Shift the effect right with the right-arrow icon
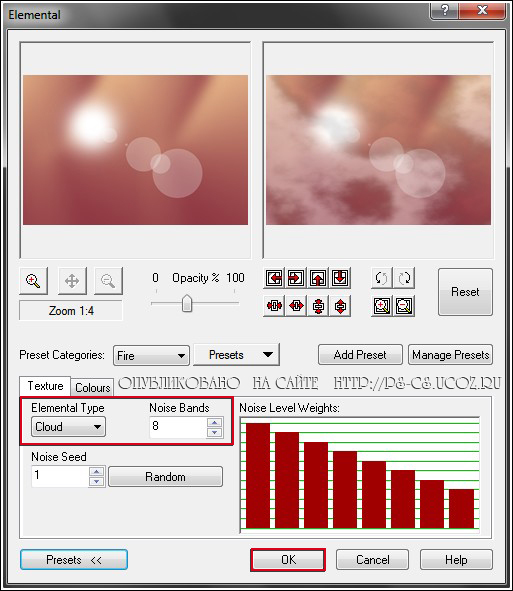 click(x=296, y=278)
